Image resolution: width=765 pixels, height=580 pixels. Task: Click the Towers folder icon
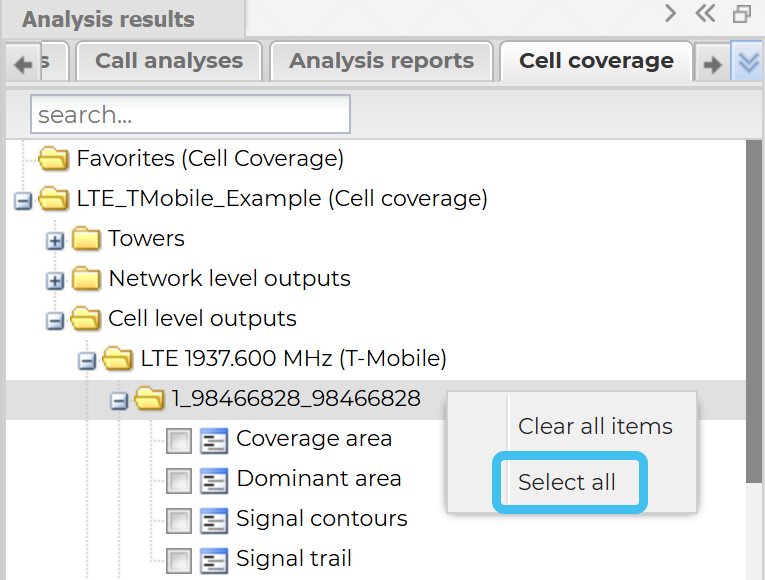pyautogui.click(x=87, y=239)
